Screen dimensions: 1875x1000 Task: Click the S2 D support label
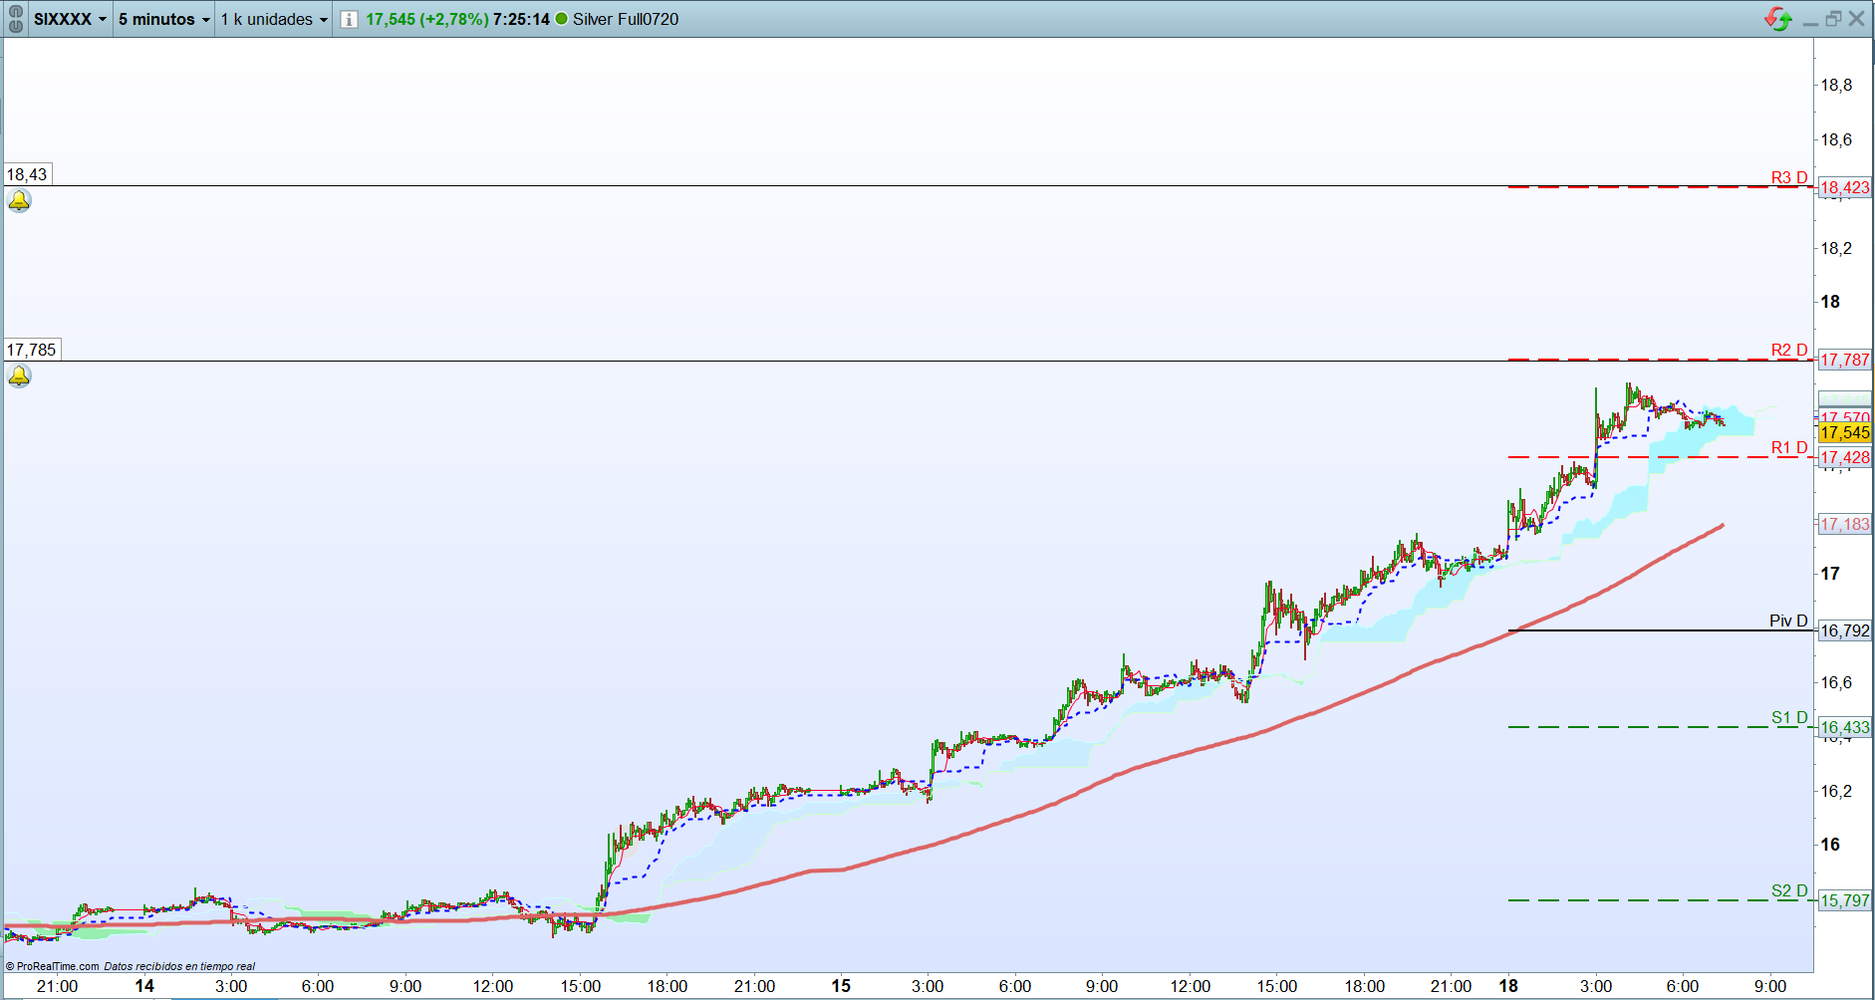(x=1789, y=890)
